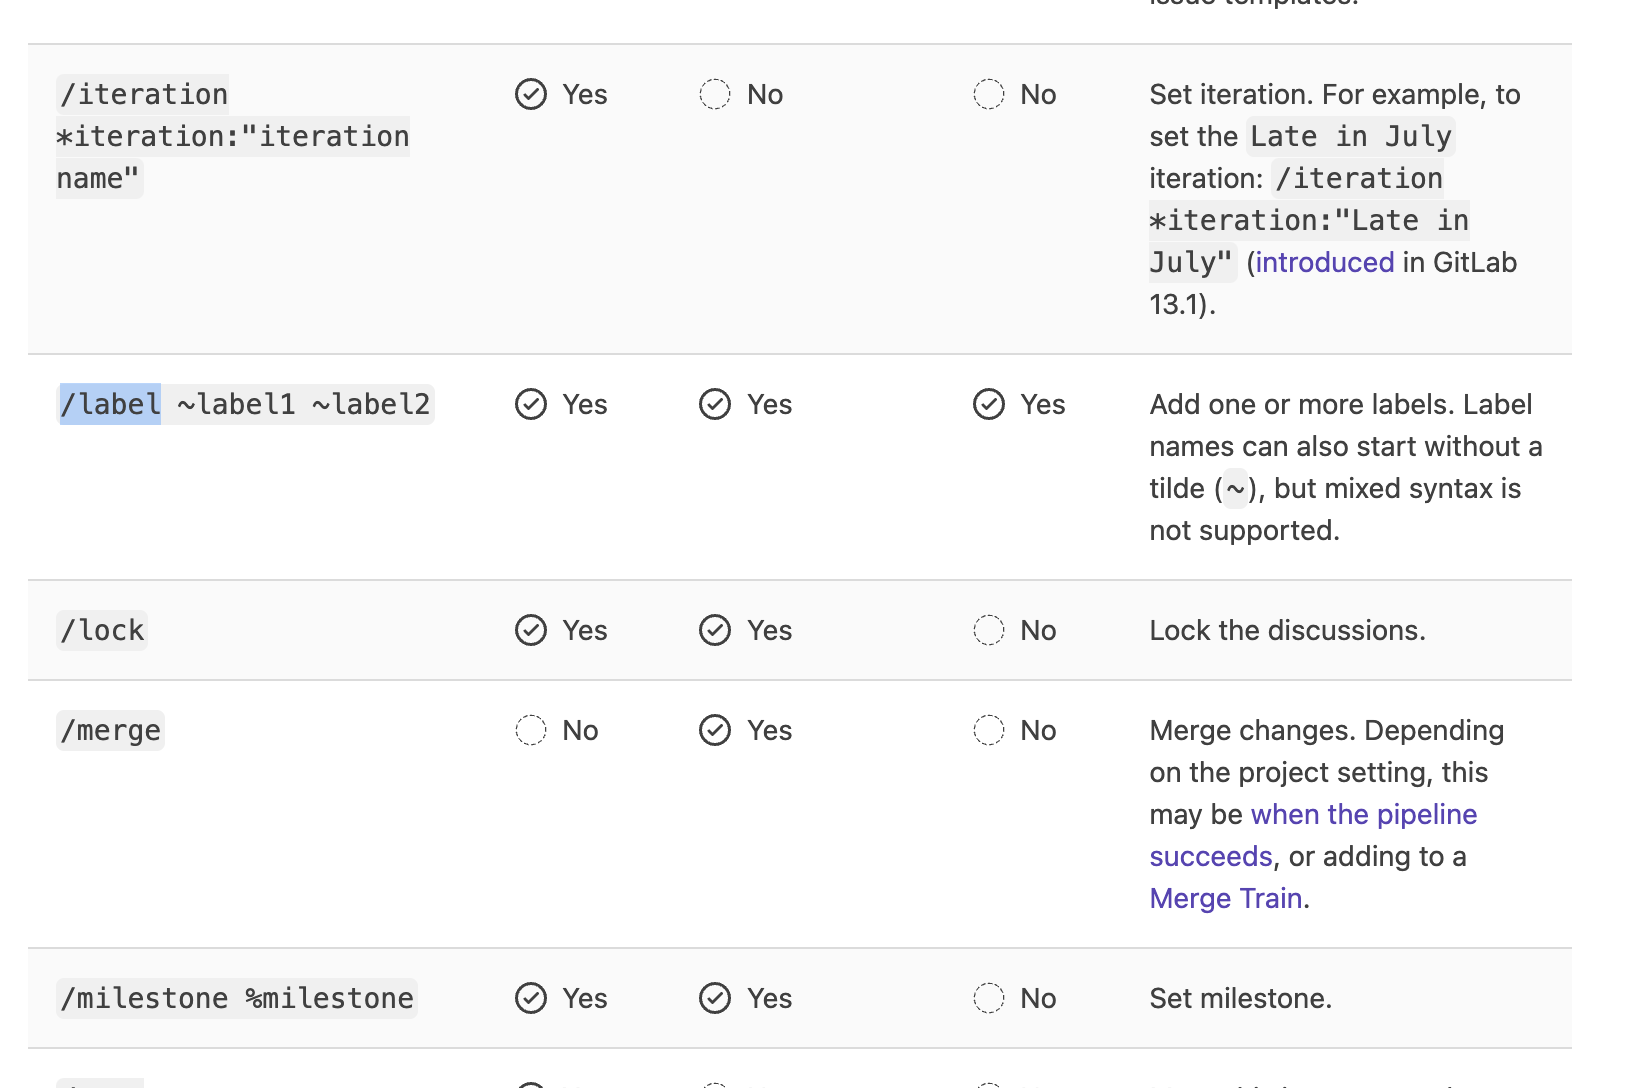Click the Yes checkmark in the /merge row

pos(715,730)
